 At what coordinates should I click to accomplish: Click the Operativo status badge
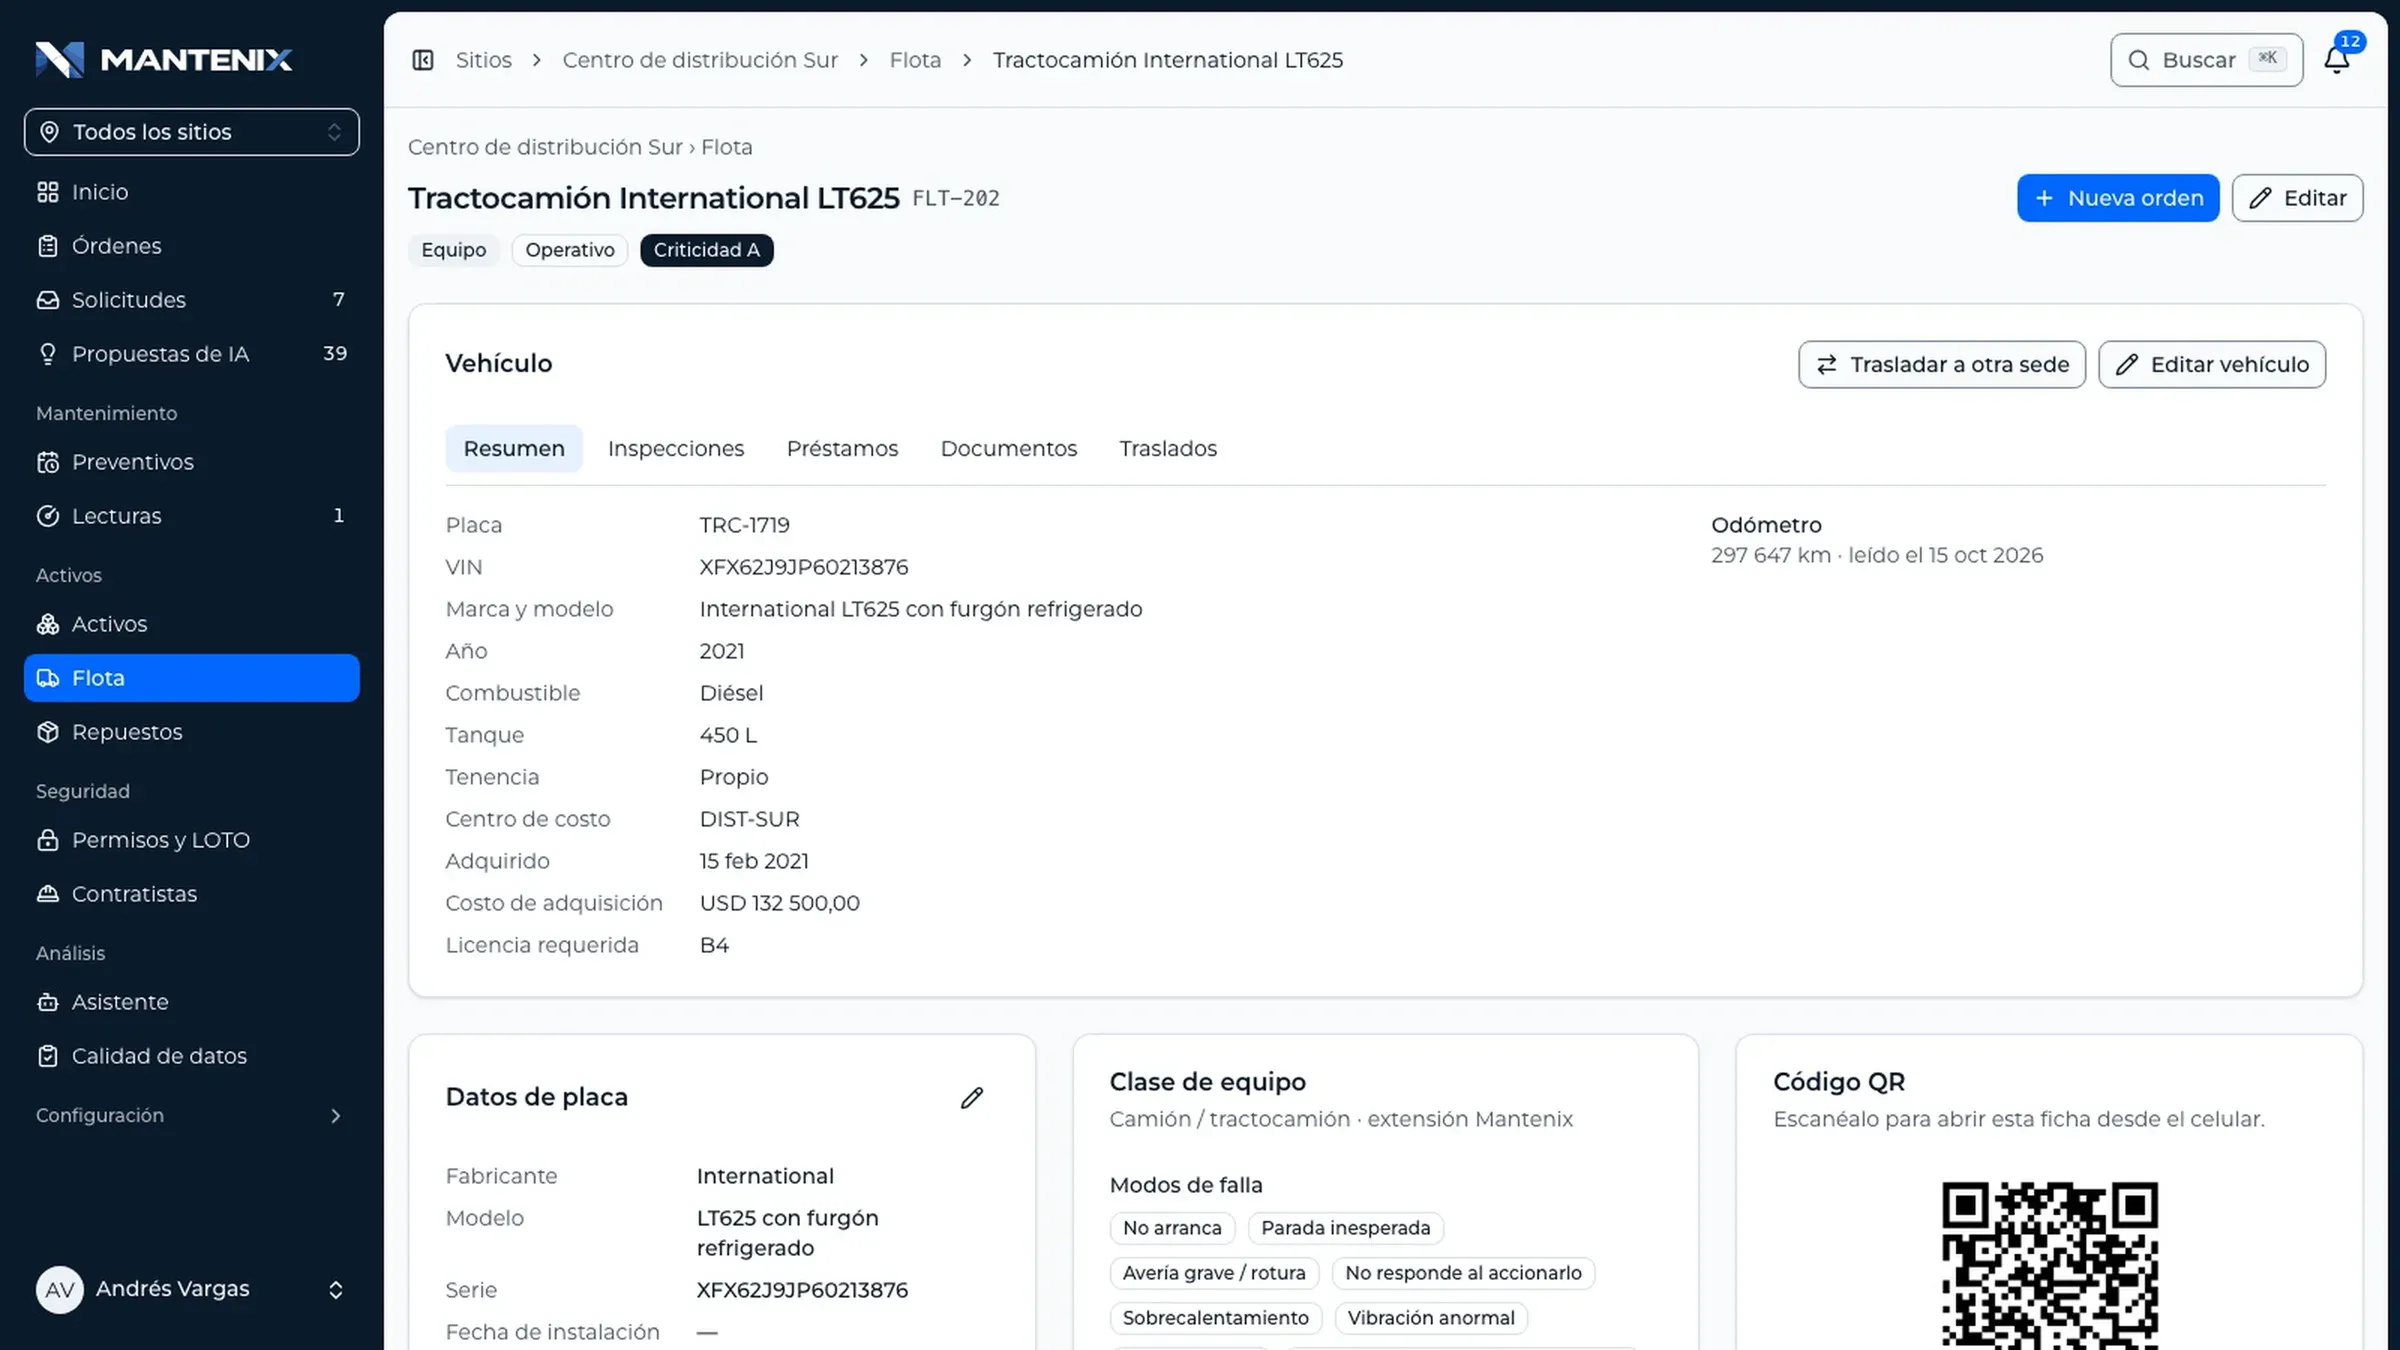570,250
